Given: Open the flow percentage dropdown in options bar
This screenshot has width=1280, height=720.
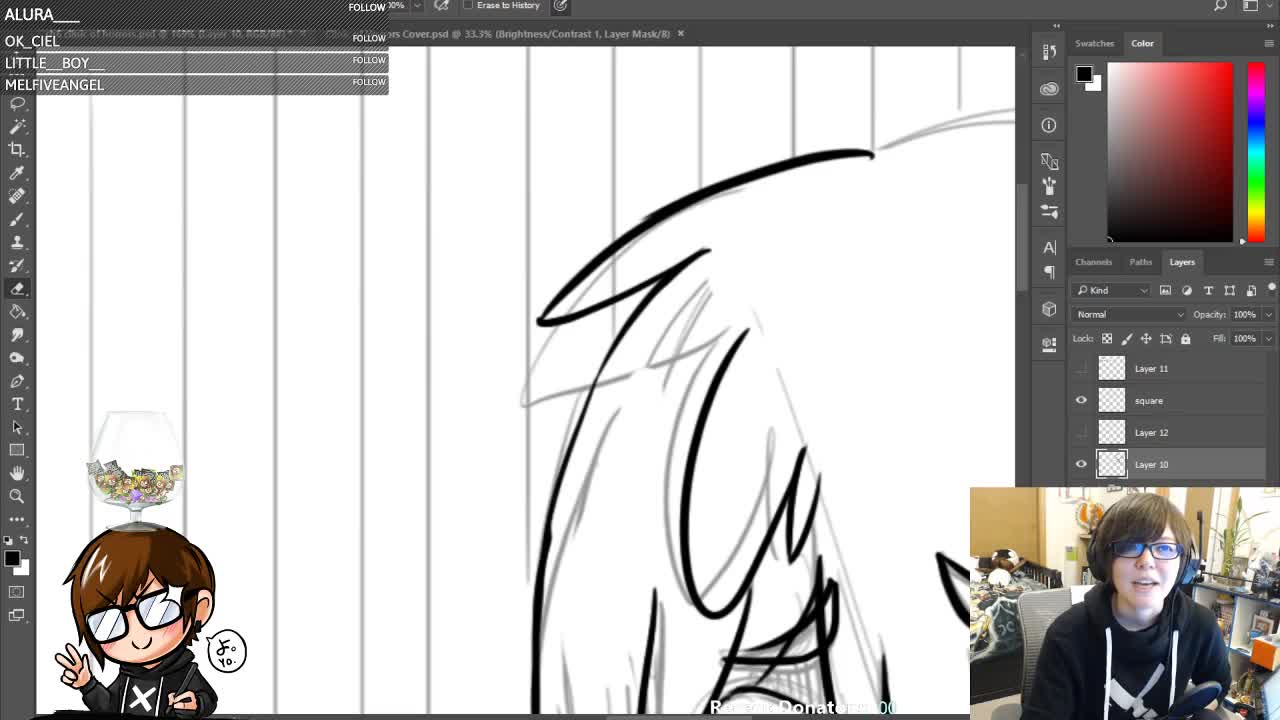Looking at the screenshot, I should [x=417, y=6].
